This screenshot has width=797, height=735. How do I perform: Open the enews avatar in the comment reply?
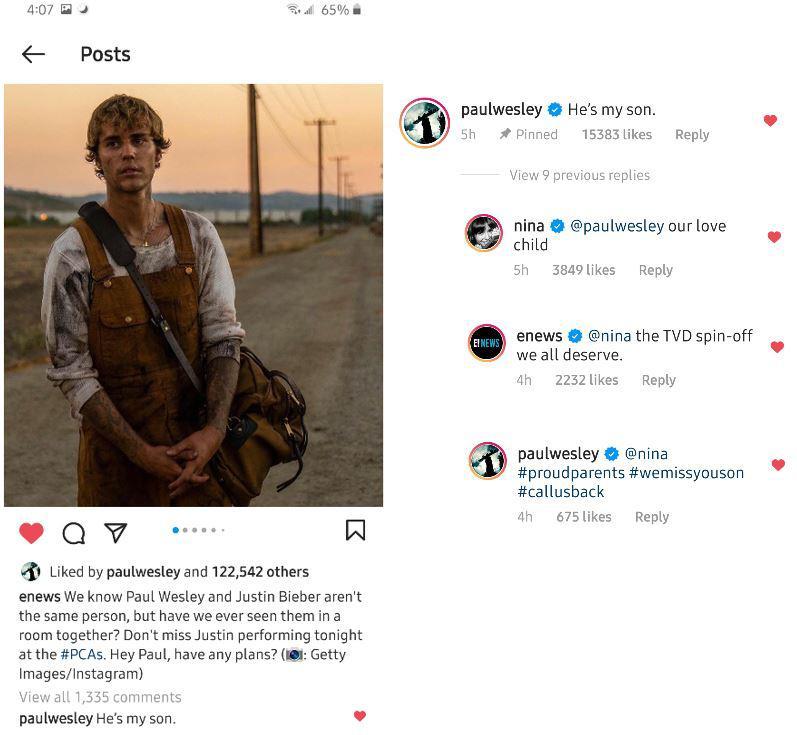(x=487, y=343)
